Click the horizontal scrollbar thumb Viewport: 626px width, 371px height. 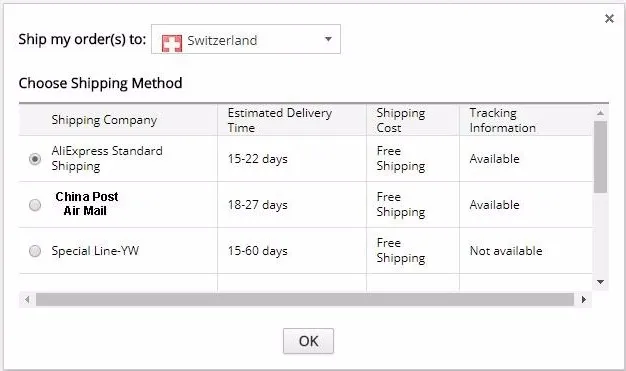pos(305,299)
